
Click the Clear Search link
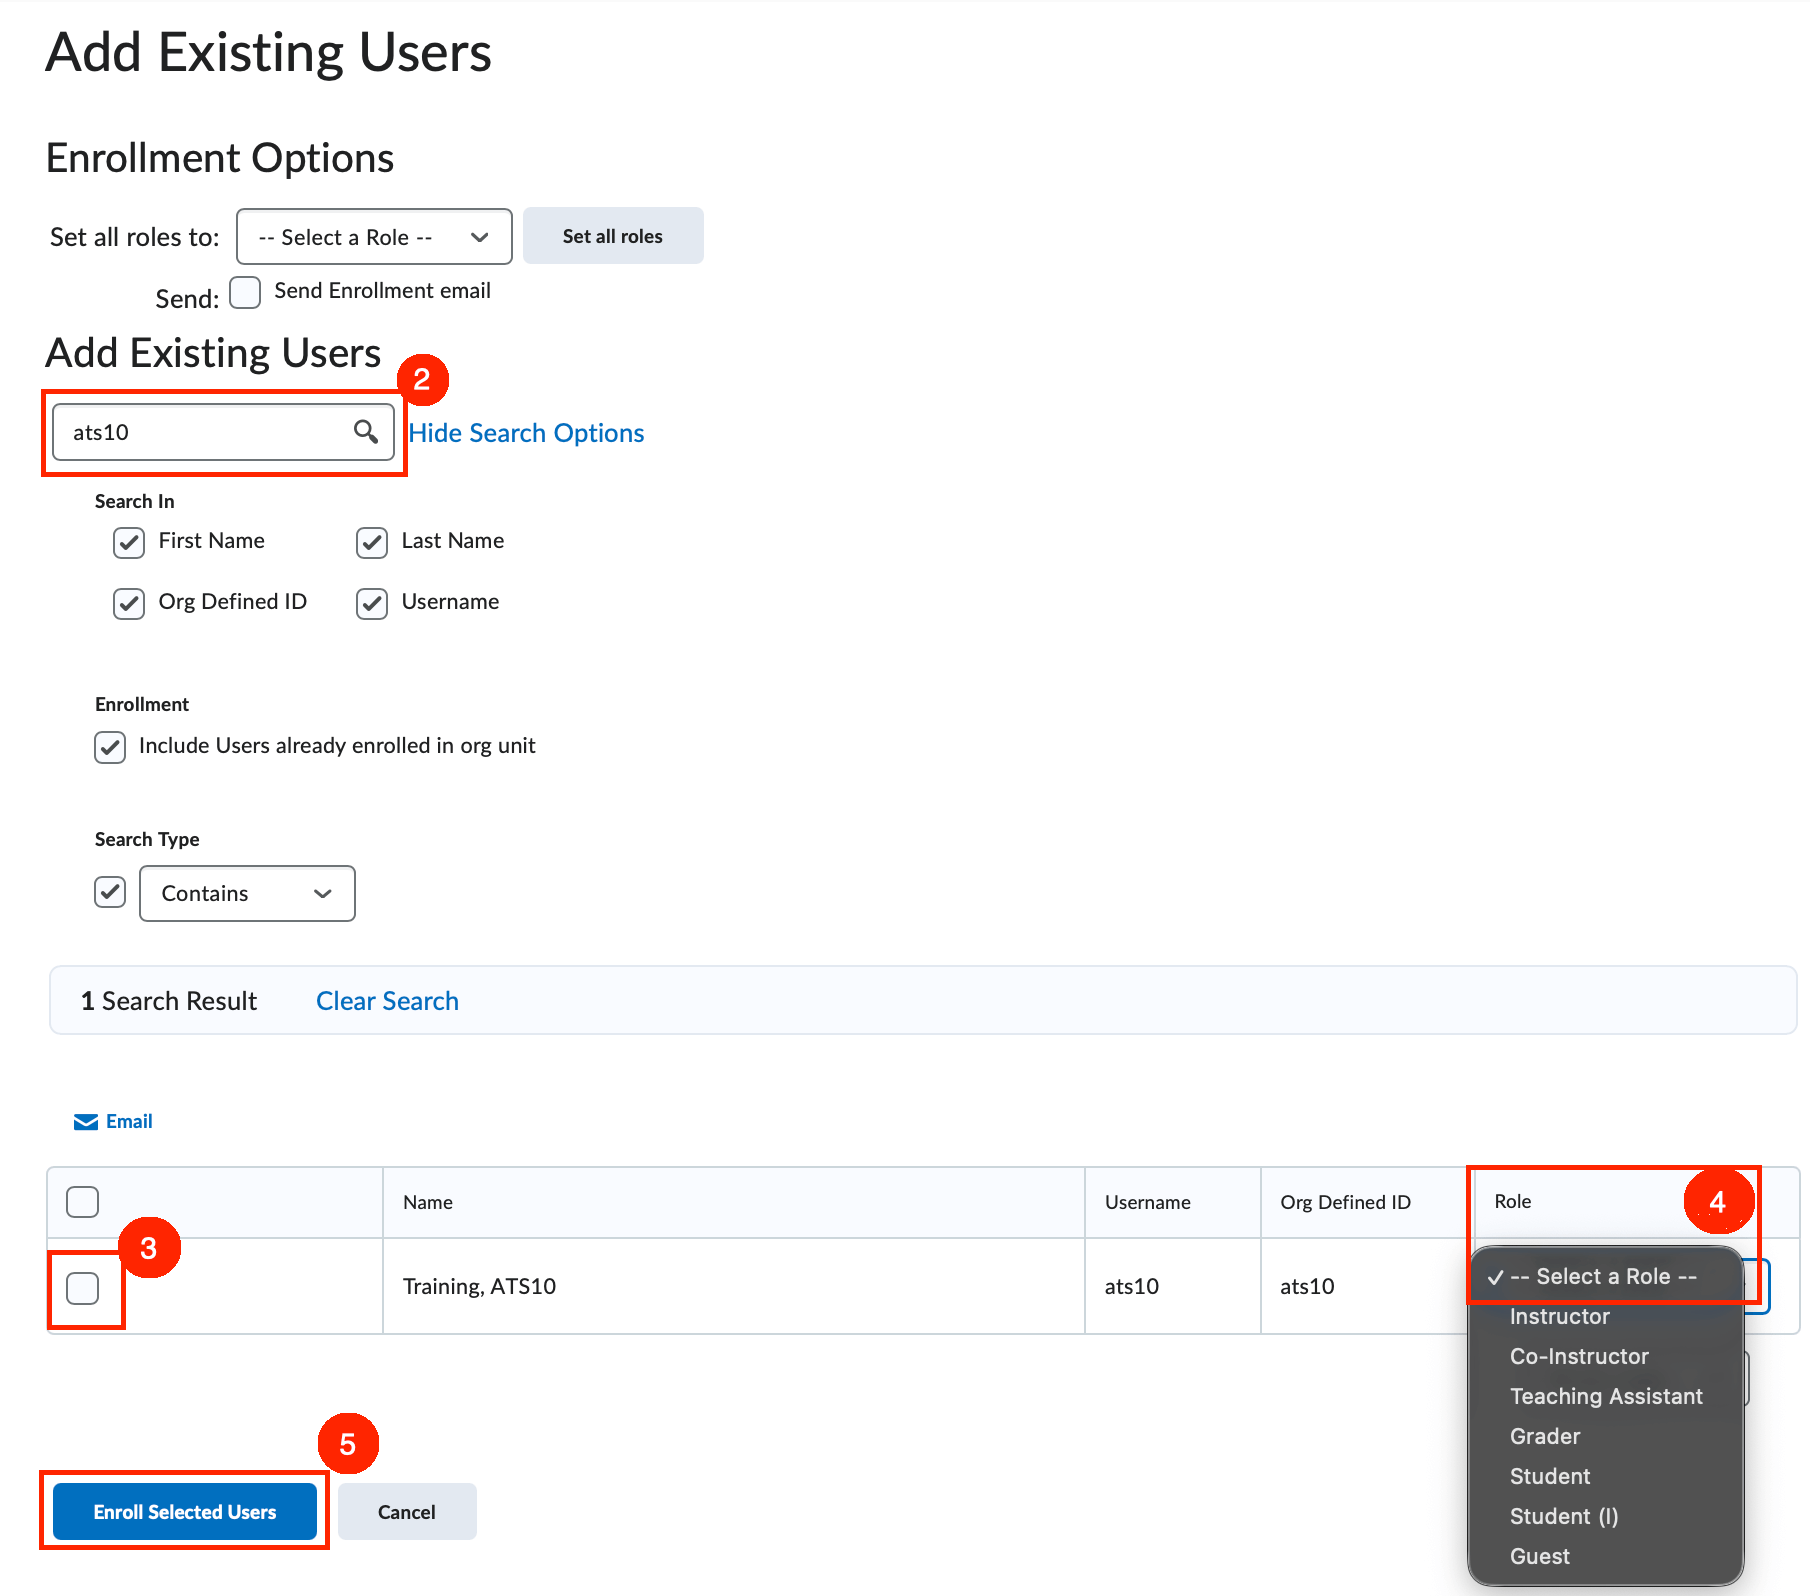(x=387, y=1001)
